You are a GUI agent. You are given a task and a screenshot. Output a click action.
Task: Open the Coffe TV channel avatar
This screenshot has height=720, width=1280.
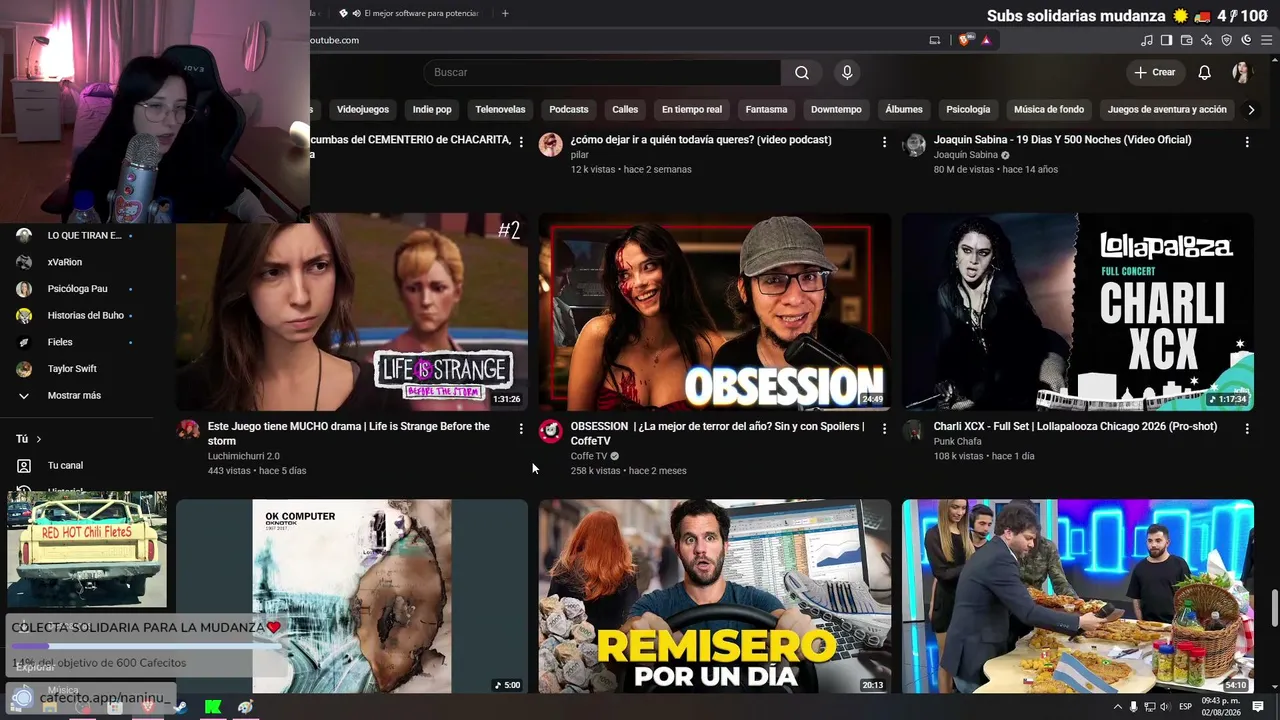pos(550,431)
